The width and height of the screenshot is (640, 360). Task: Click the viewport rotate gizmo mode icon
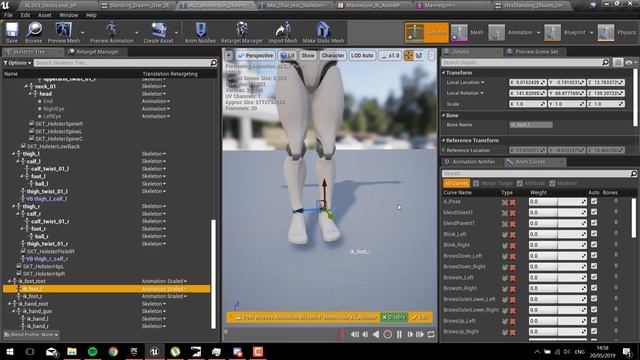click(419, 56)
